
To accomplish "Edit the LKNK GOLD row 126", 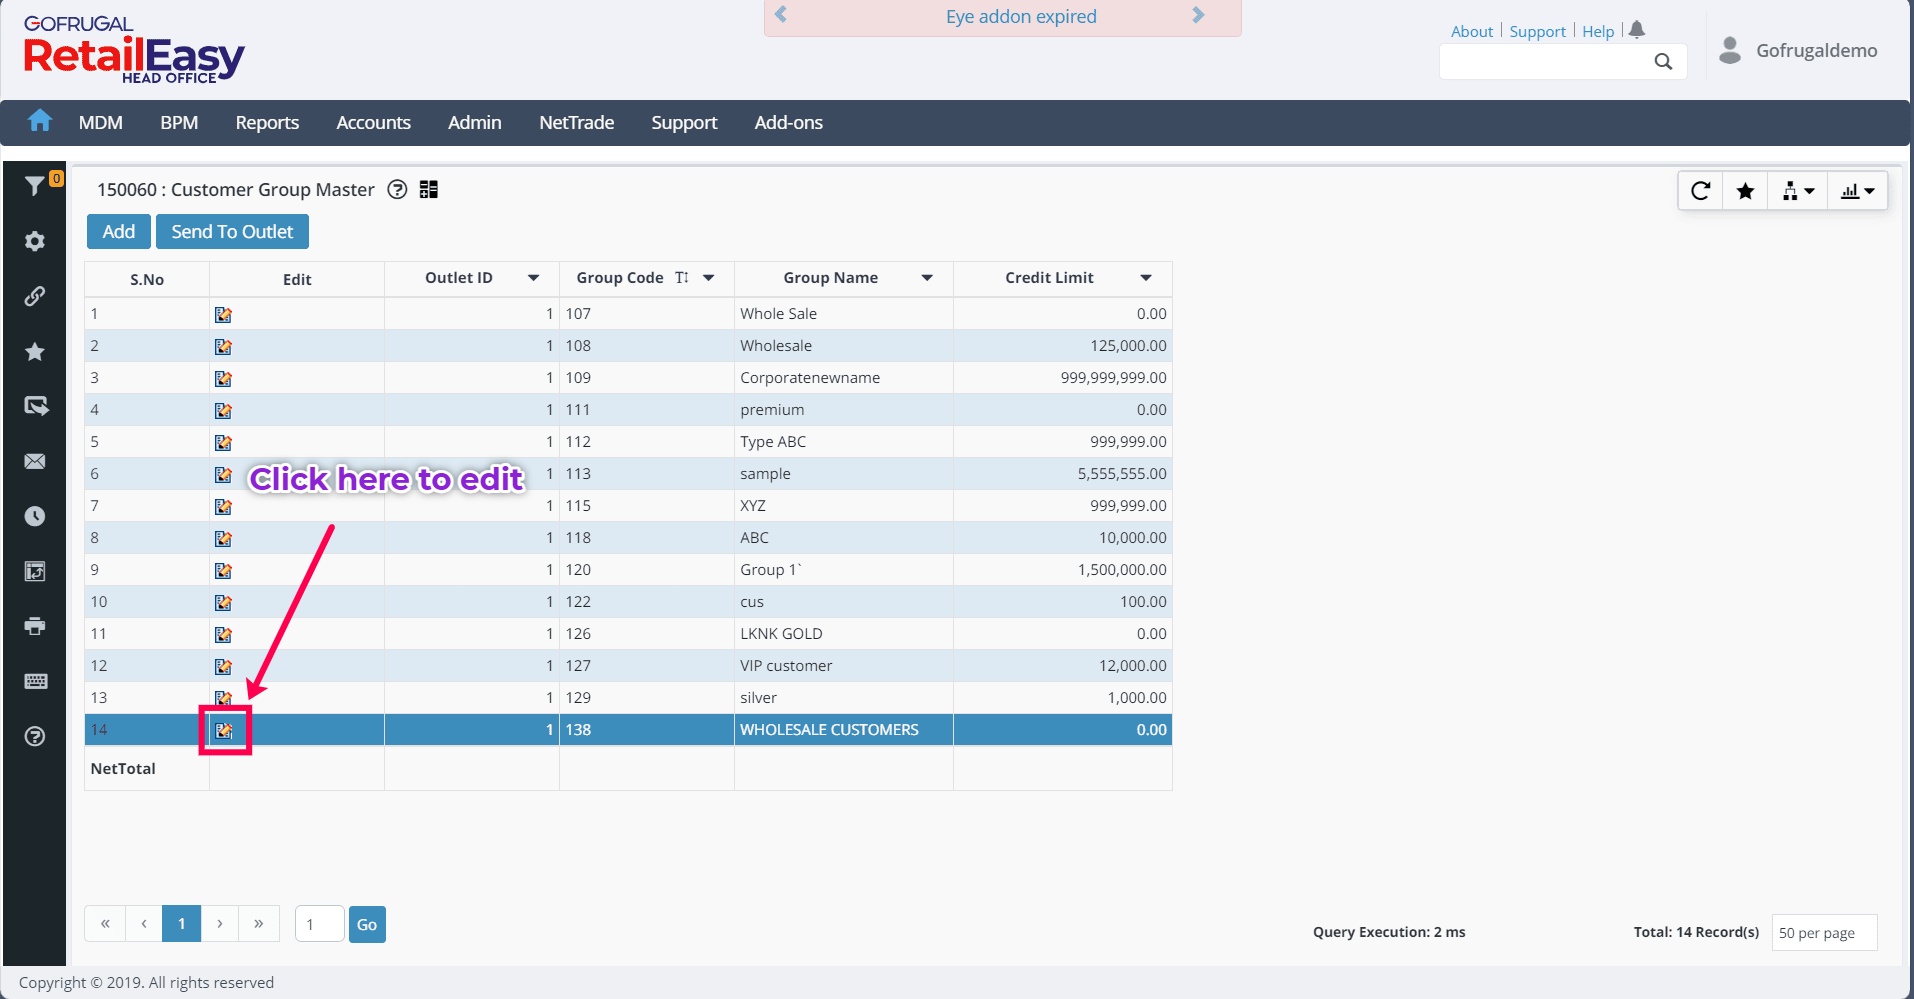I will [x=223, y=634].
